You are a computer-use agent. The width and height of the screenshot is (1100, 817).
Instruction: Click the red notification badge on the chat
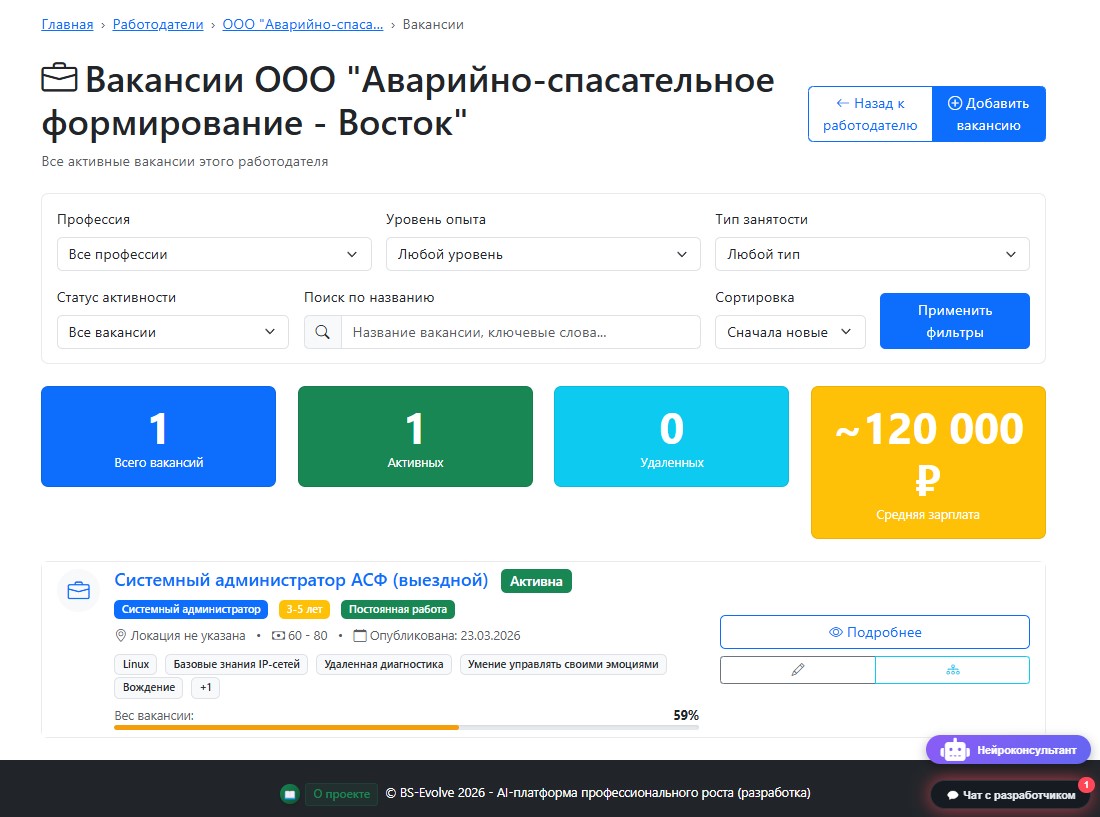(x=1086, y=784)
